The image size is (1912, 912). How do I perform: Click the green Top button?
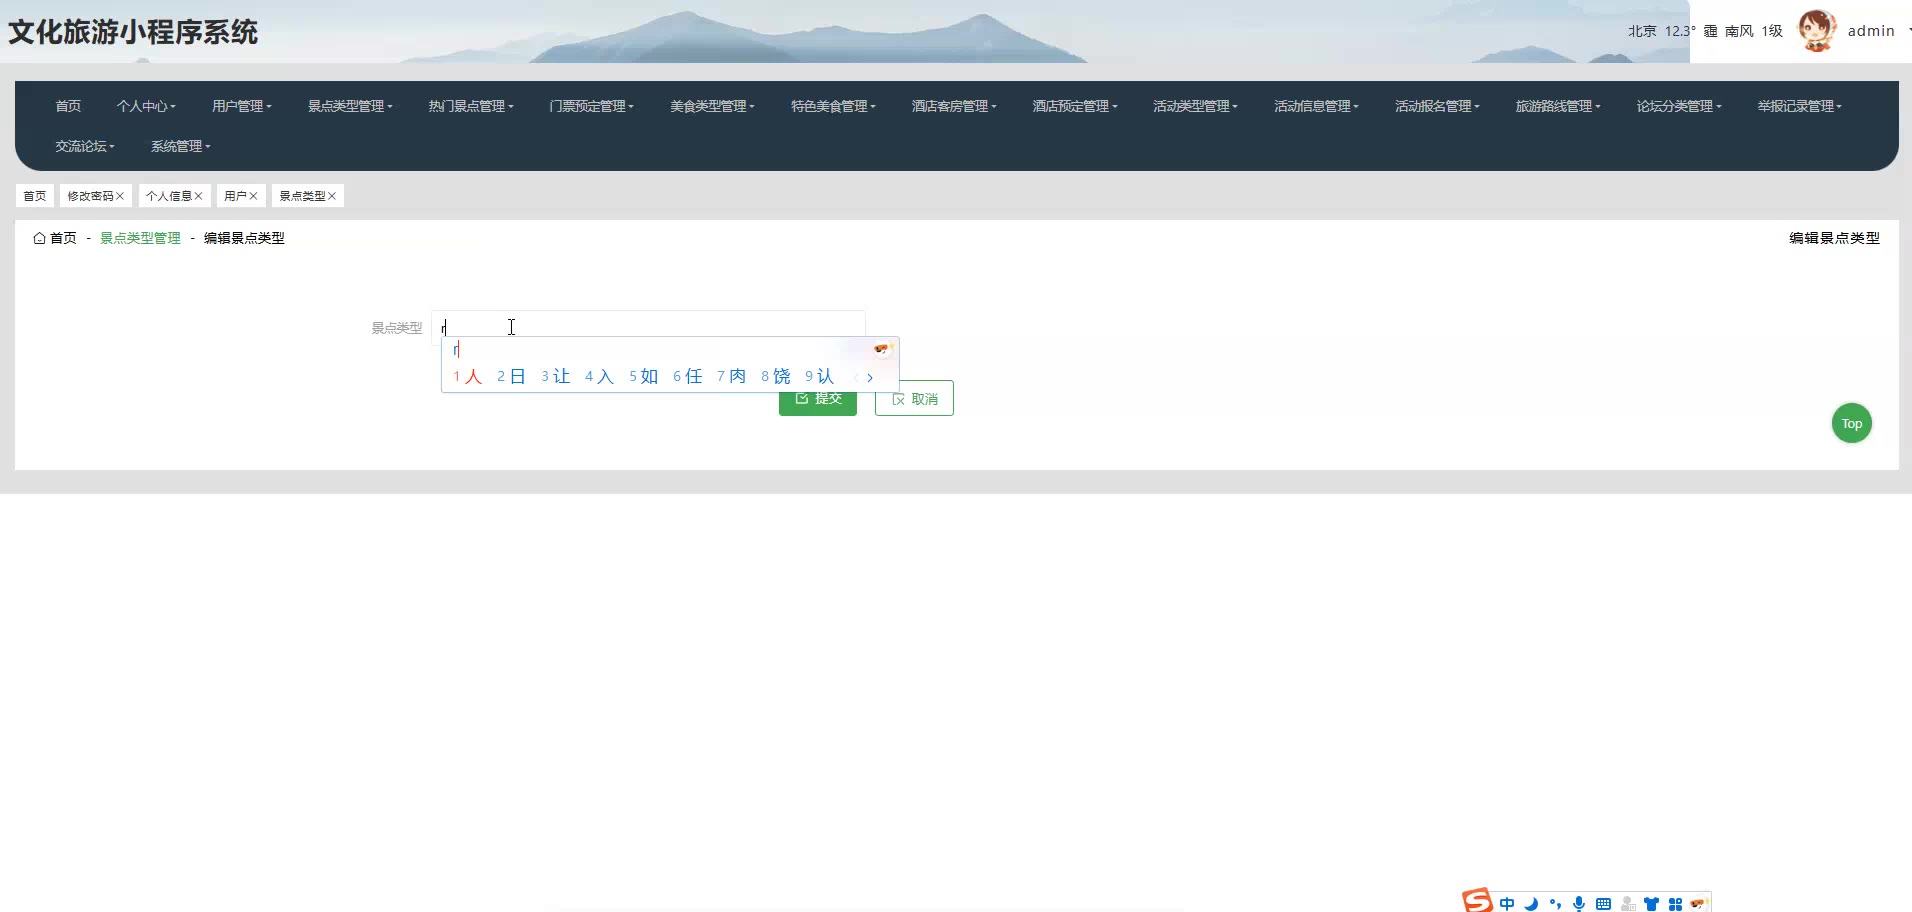(1852, 423)
